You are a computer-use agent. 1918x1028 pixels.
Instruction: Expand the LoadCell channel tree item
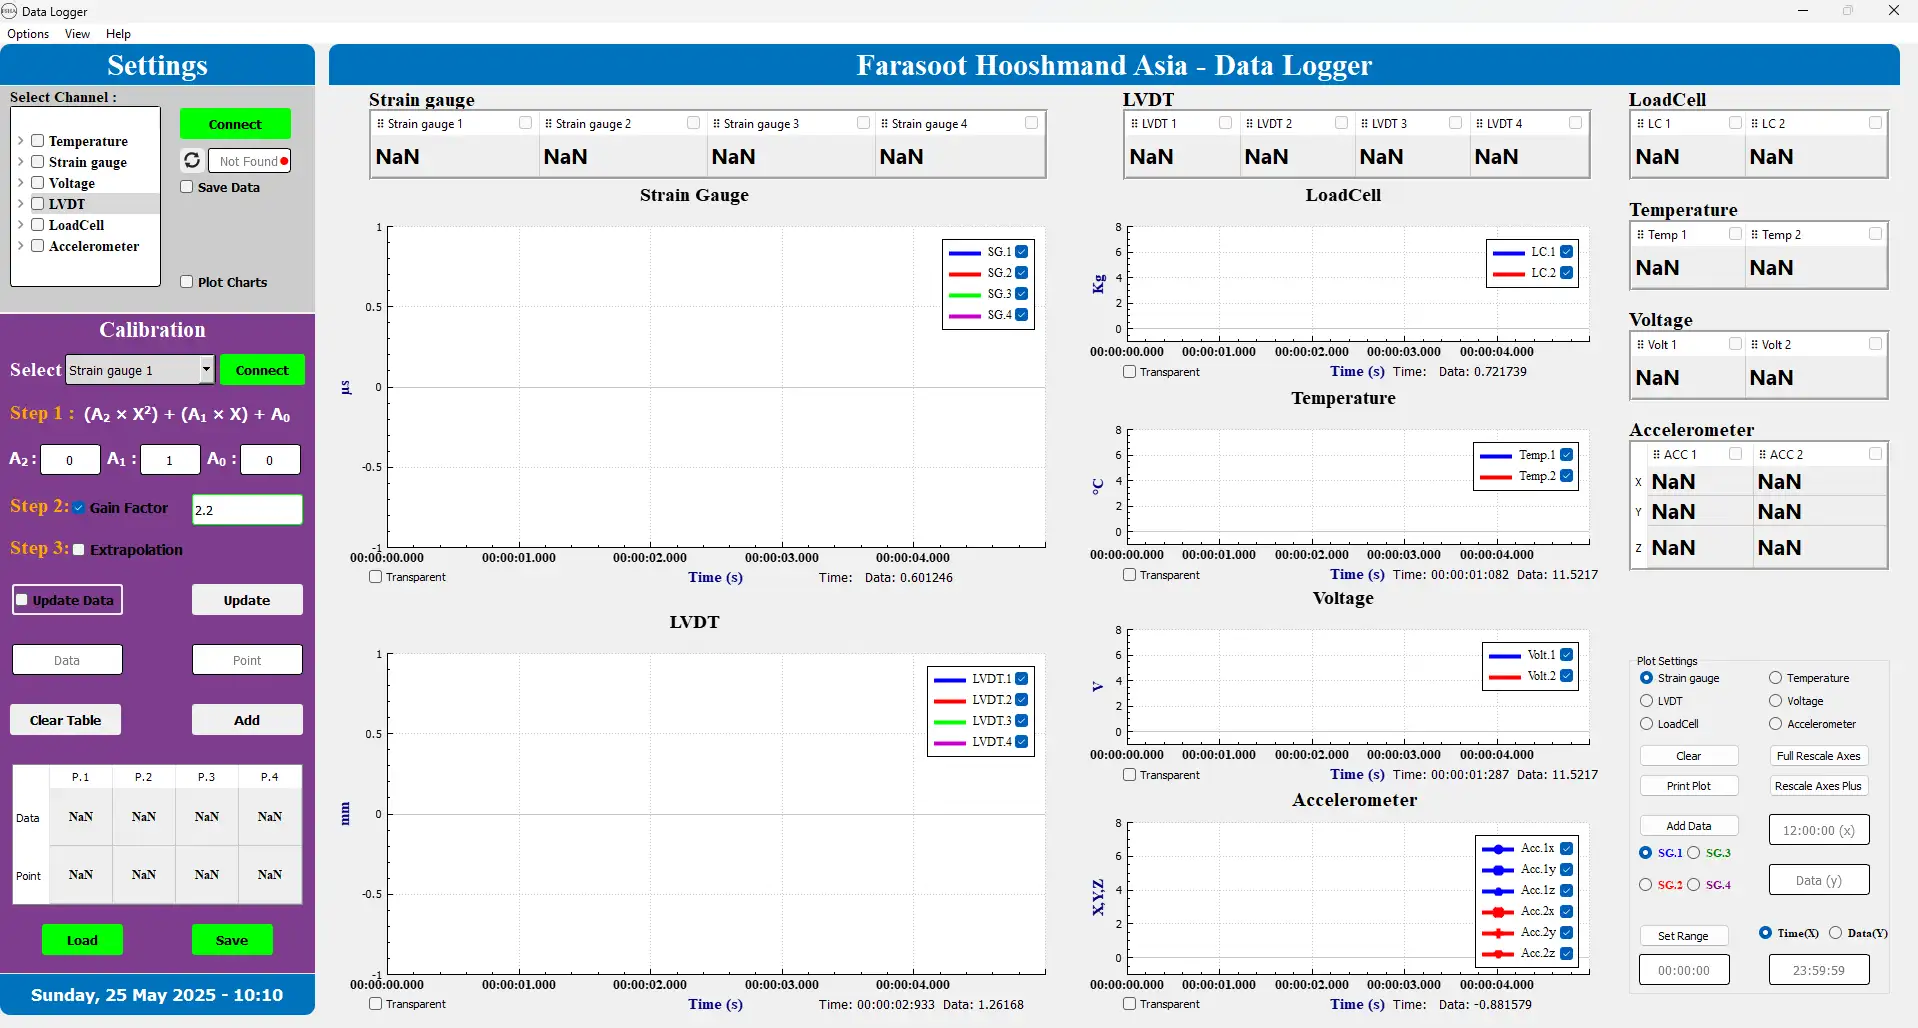(21, 225)
